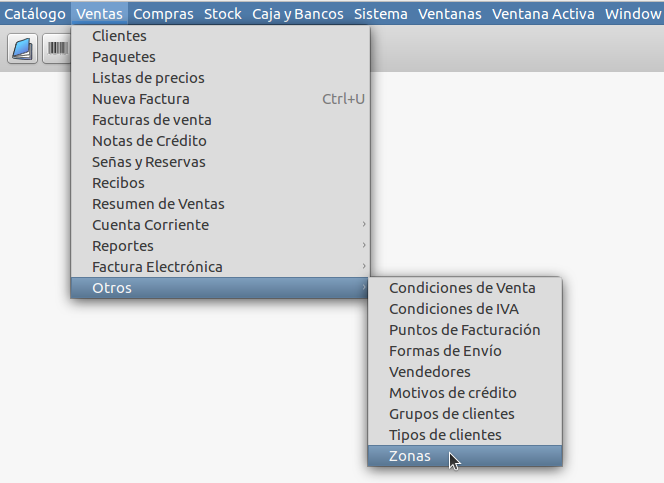The width and height of the screenshot is (664, 483).
Task: Expand the Factura Electrónica submenu
Action: [x=220, y=267]
